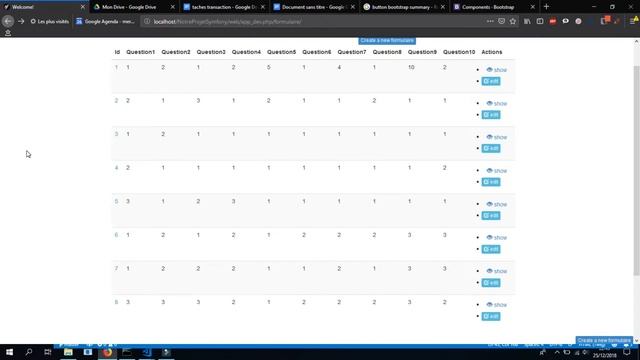Screen dimensions: 640x360
Task: Expand the system tray hidden icons arrow
Action: click(x=557, y=352)
